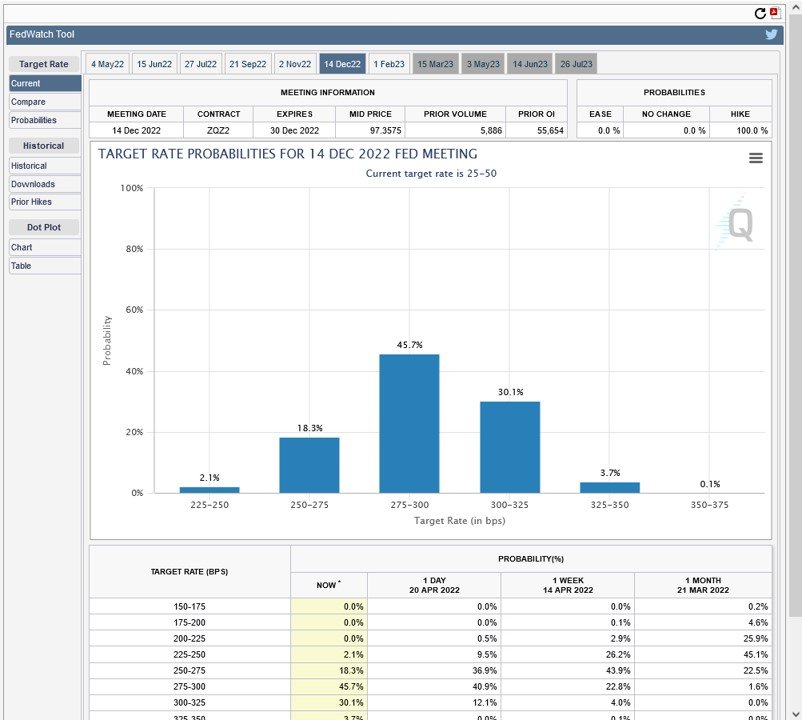This screenshot has height=720, width=802.
Task: Open Chart under Dot Plot section
Action: click(x=22, y=247)
